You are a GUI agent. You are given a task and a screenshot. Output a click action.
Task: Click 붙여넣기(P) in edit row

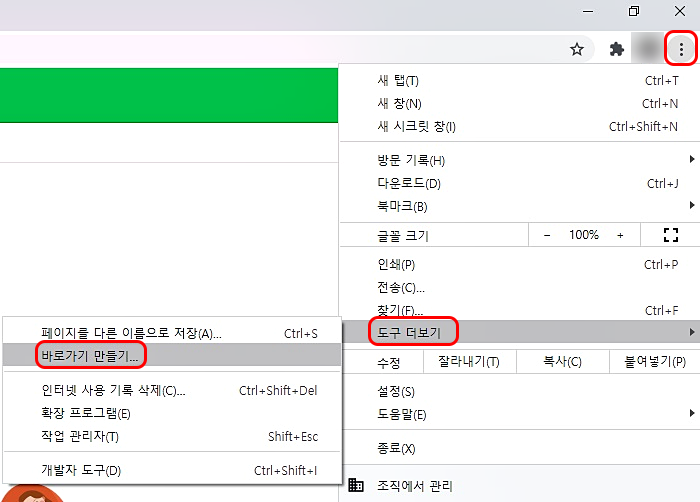(x=655, y=361)
